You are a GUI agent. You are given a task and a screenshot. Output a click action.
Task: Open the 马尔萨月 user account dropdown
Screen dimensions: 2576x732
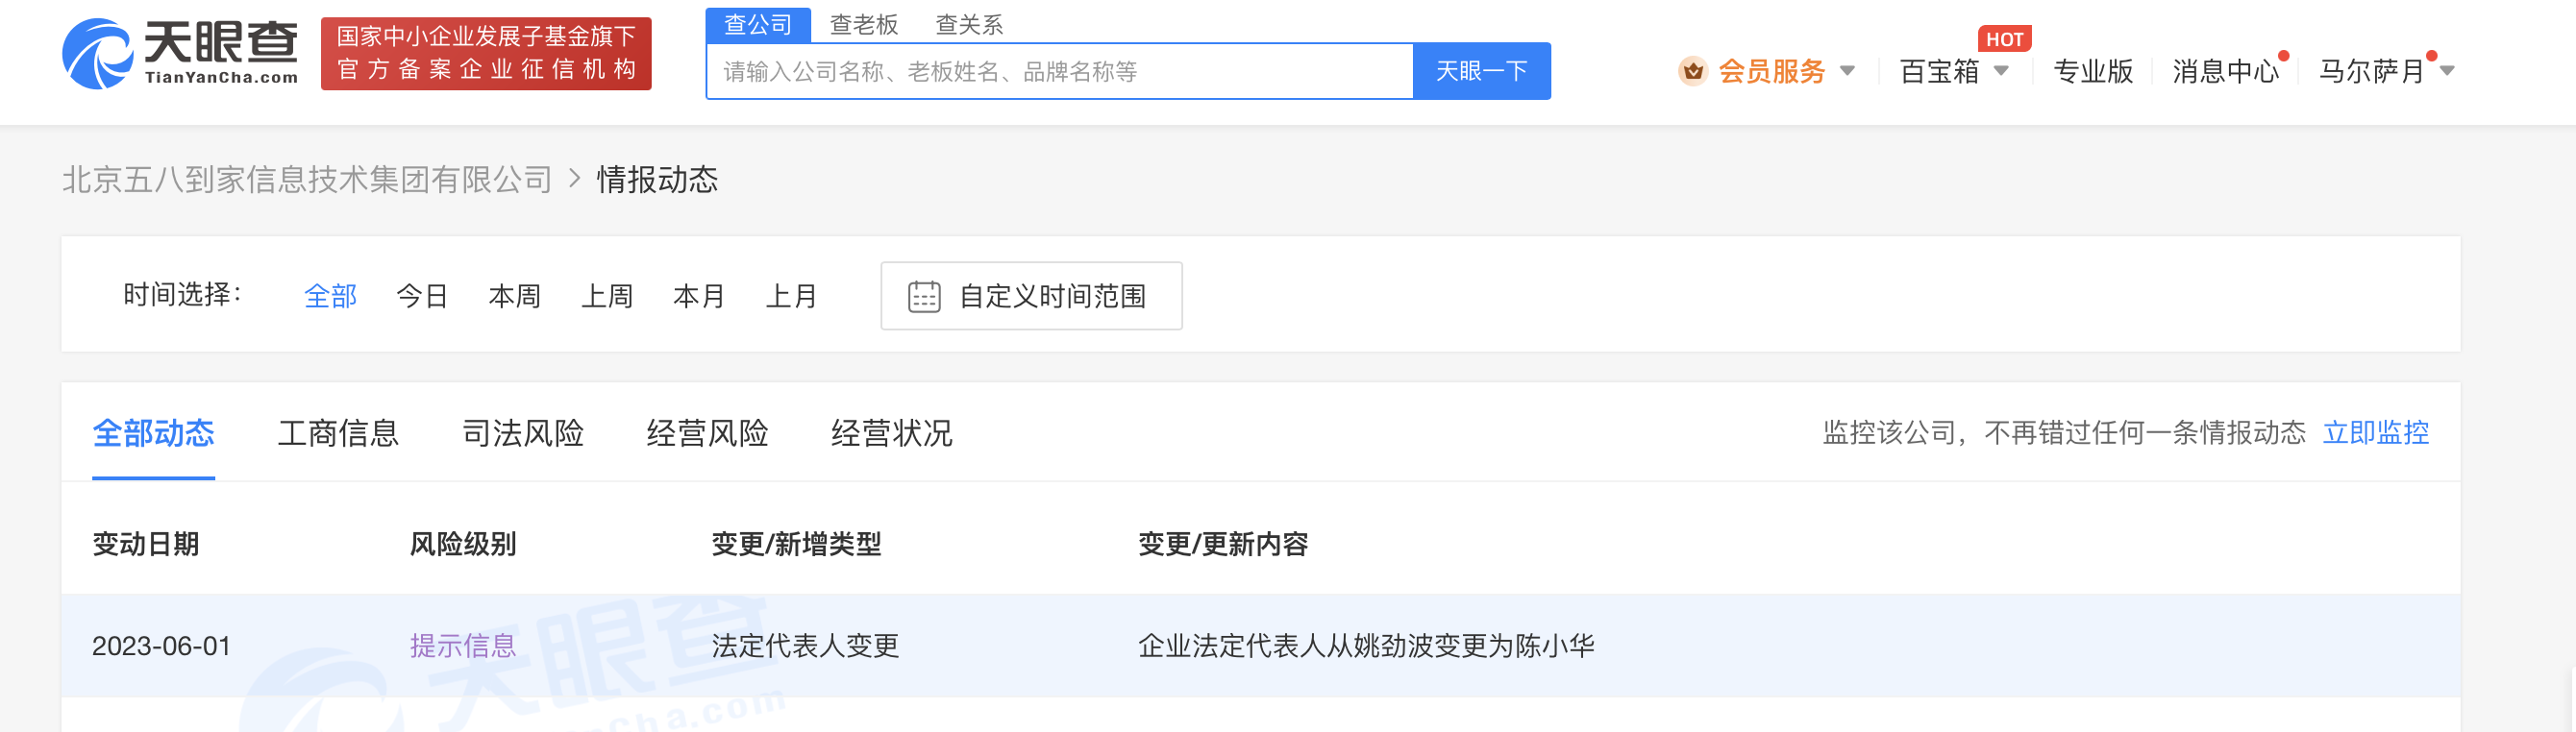click(2386, 71)
